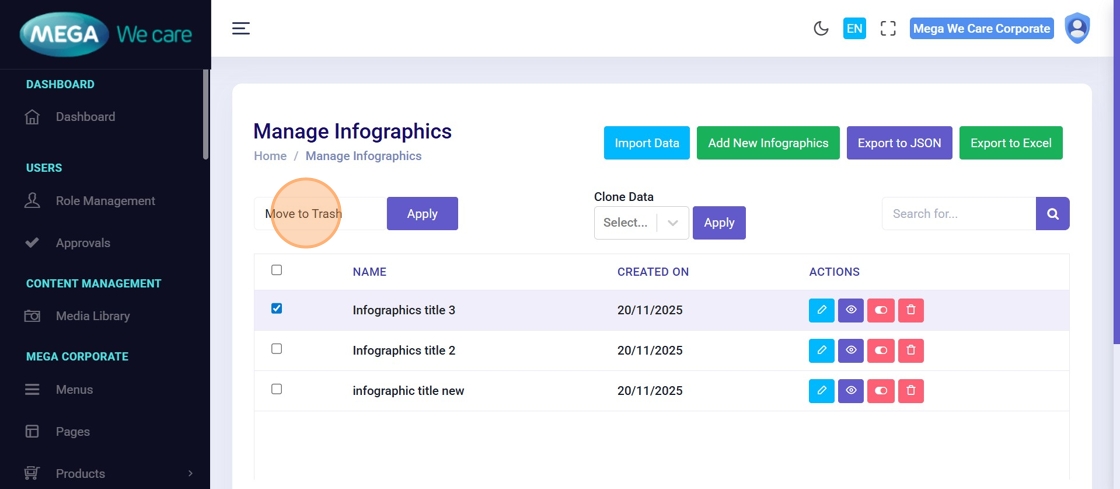This screenshot has width=1120, height=489.
Task: Click the hamburger menu icon
Action: [x=241, y=28]
